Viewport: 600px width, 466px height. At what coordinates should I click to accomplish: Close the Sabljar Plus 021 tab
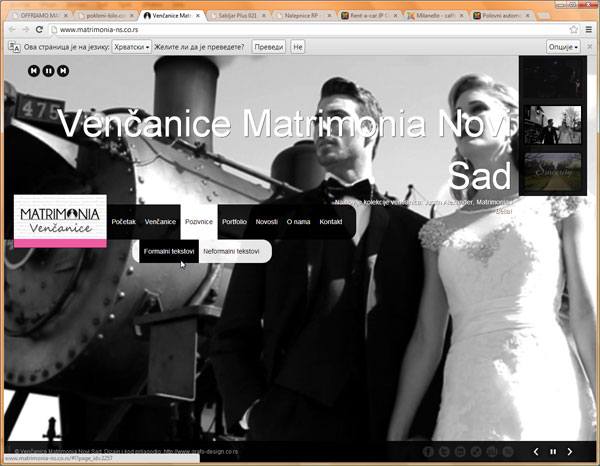click(x=264, y=16)
